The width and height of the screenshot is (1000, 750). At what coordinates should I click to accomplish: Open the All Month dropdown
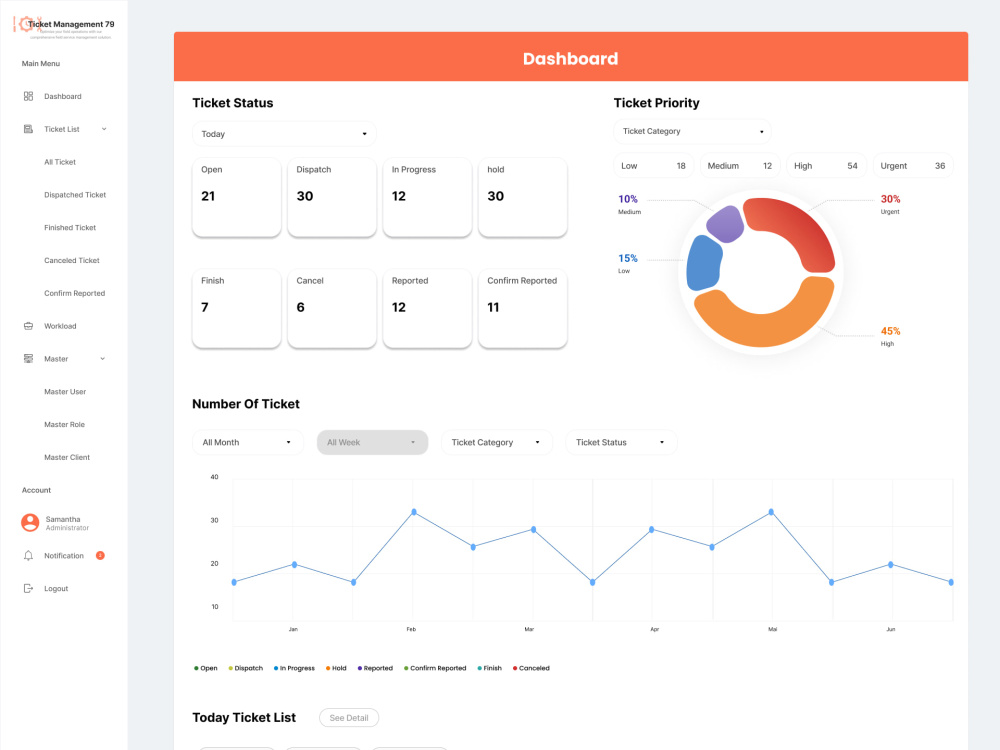[247, 442]
